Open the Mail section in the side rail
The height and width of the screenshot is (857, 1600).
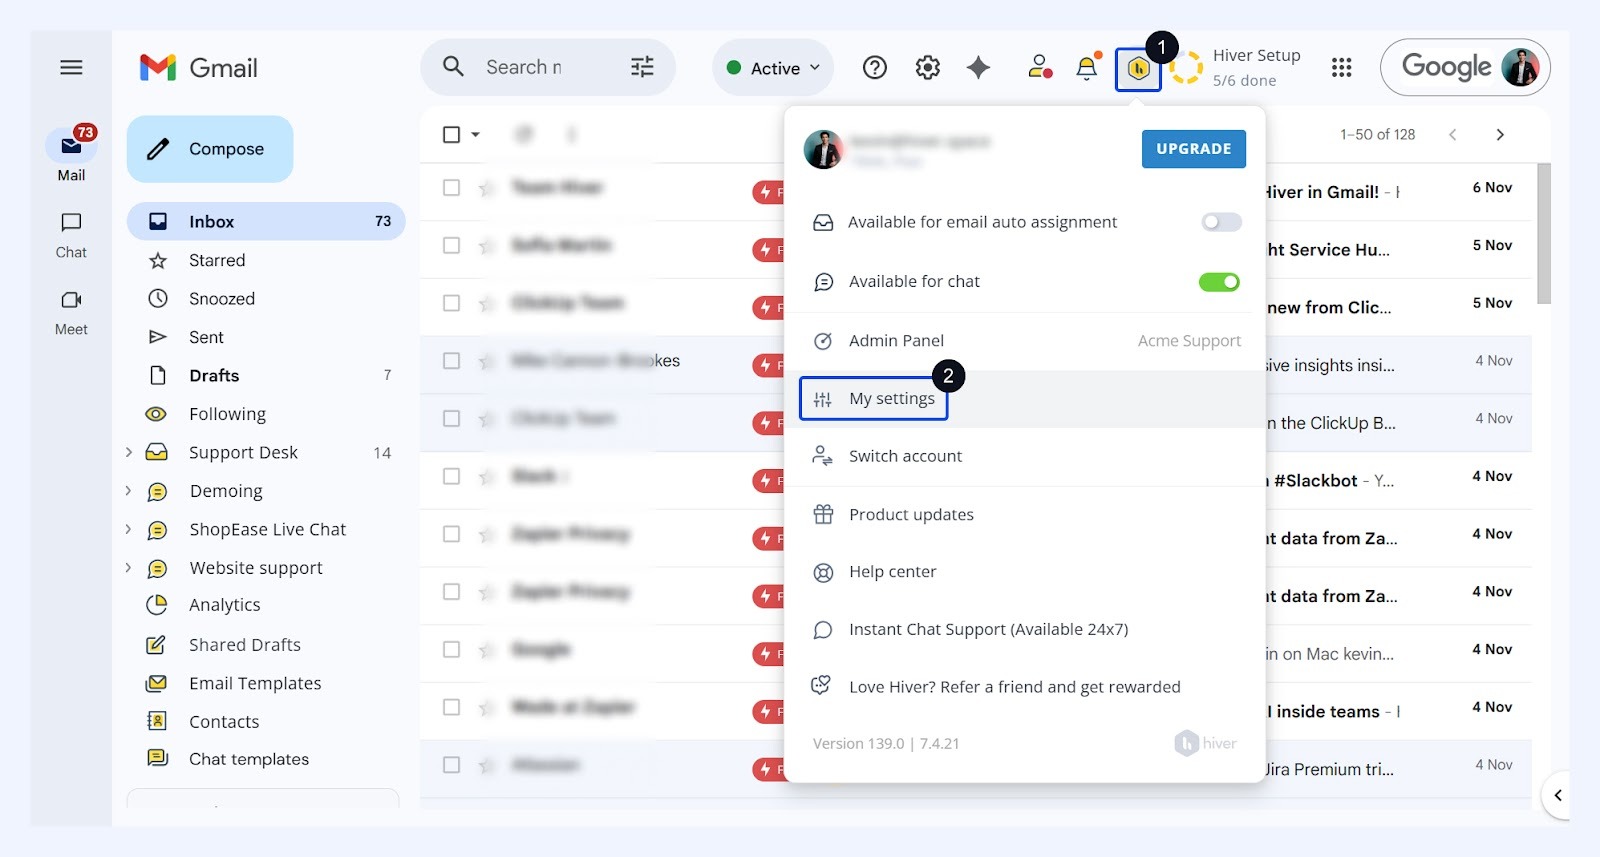(x=71, y=156)
